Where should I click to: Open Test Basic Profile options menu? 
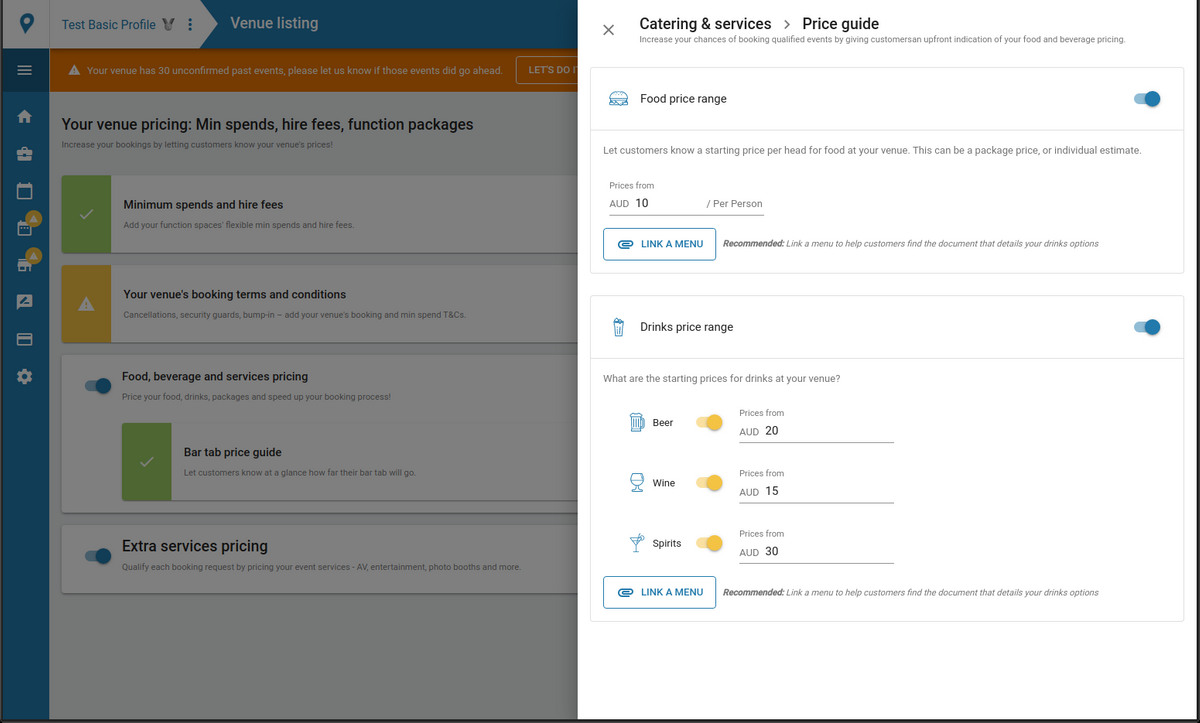point(190,24)
